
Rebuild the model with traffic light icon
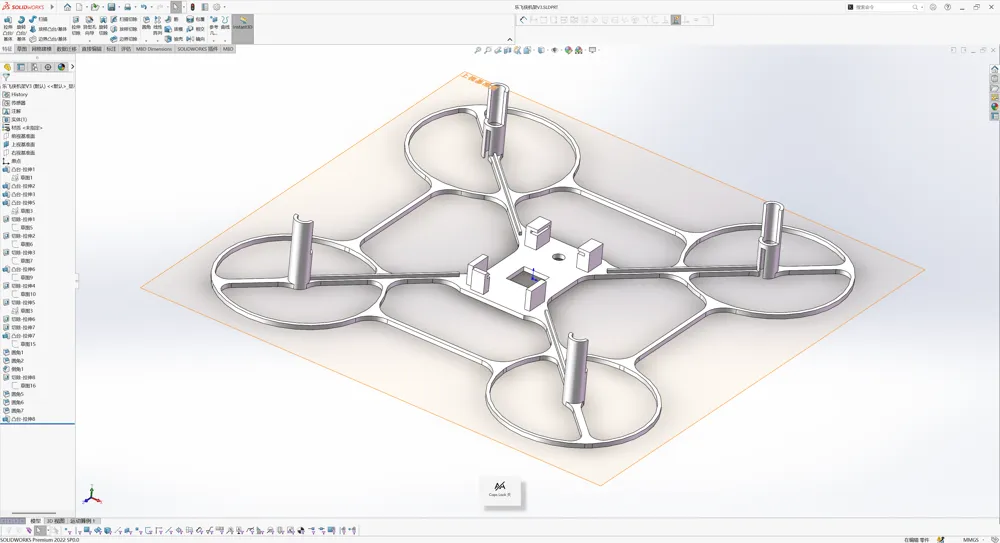[193, 7]
